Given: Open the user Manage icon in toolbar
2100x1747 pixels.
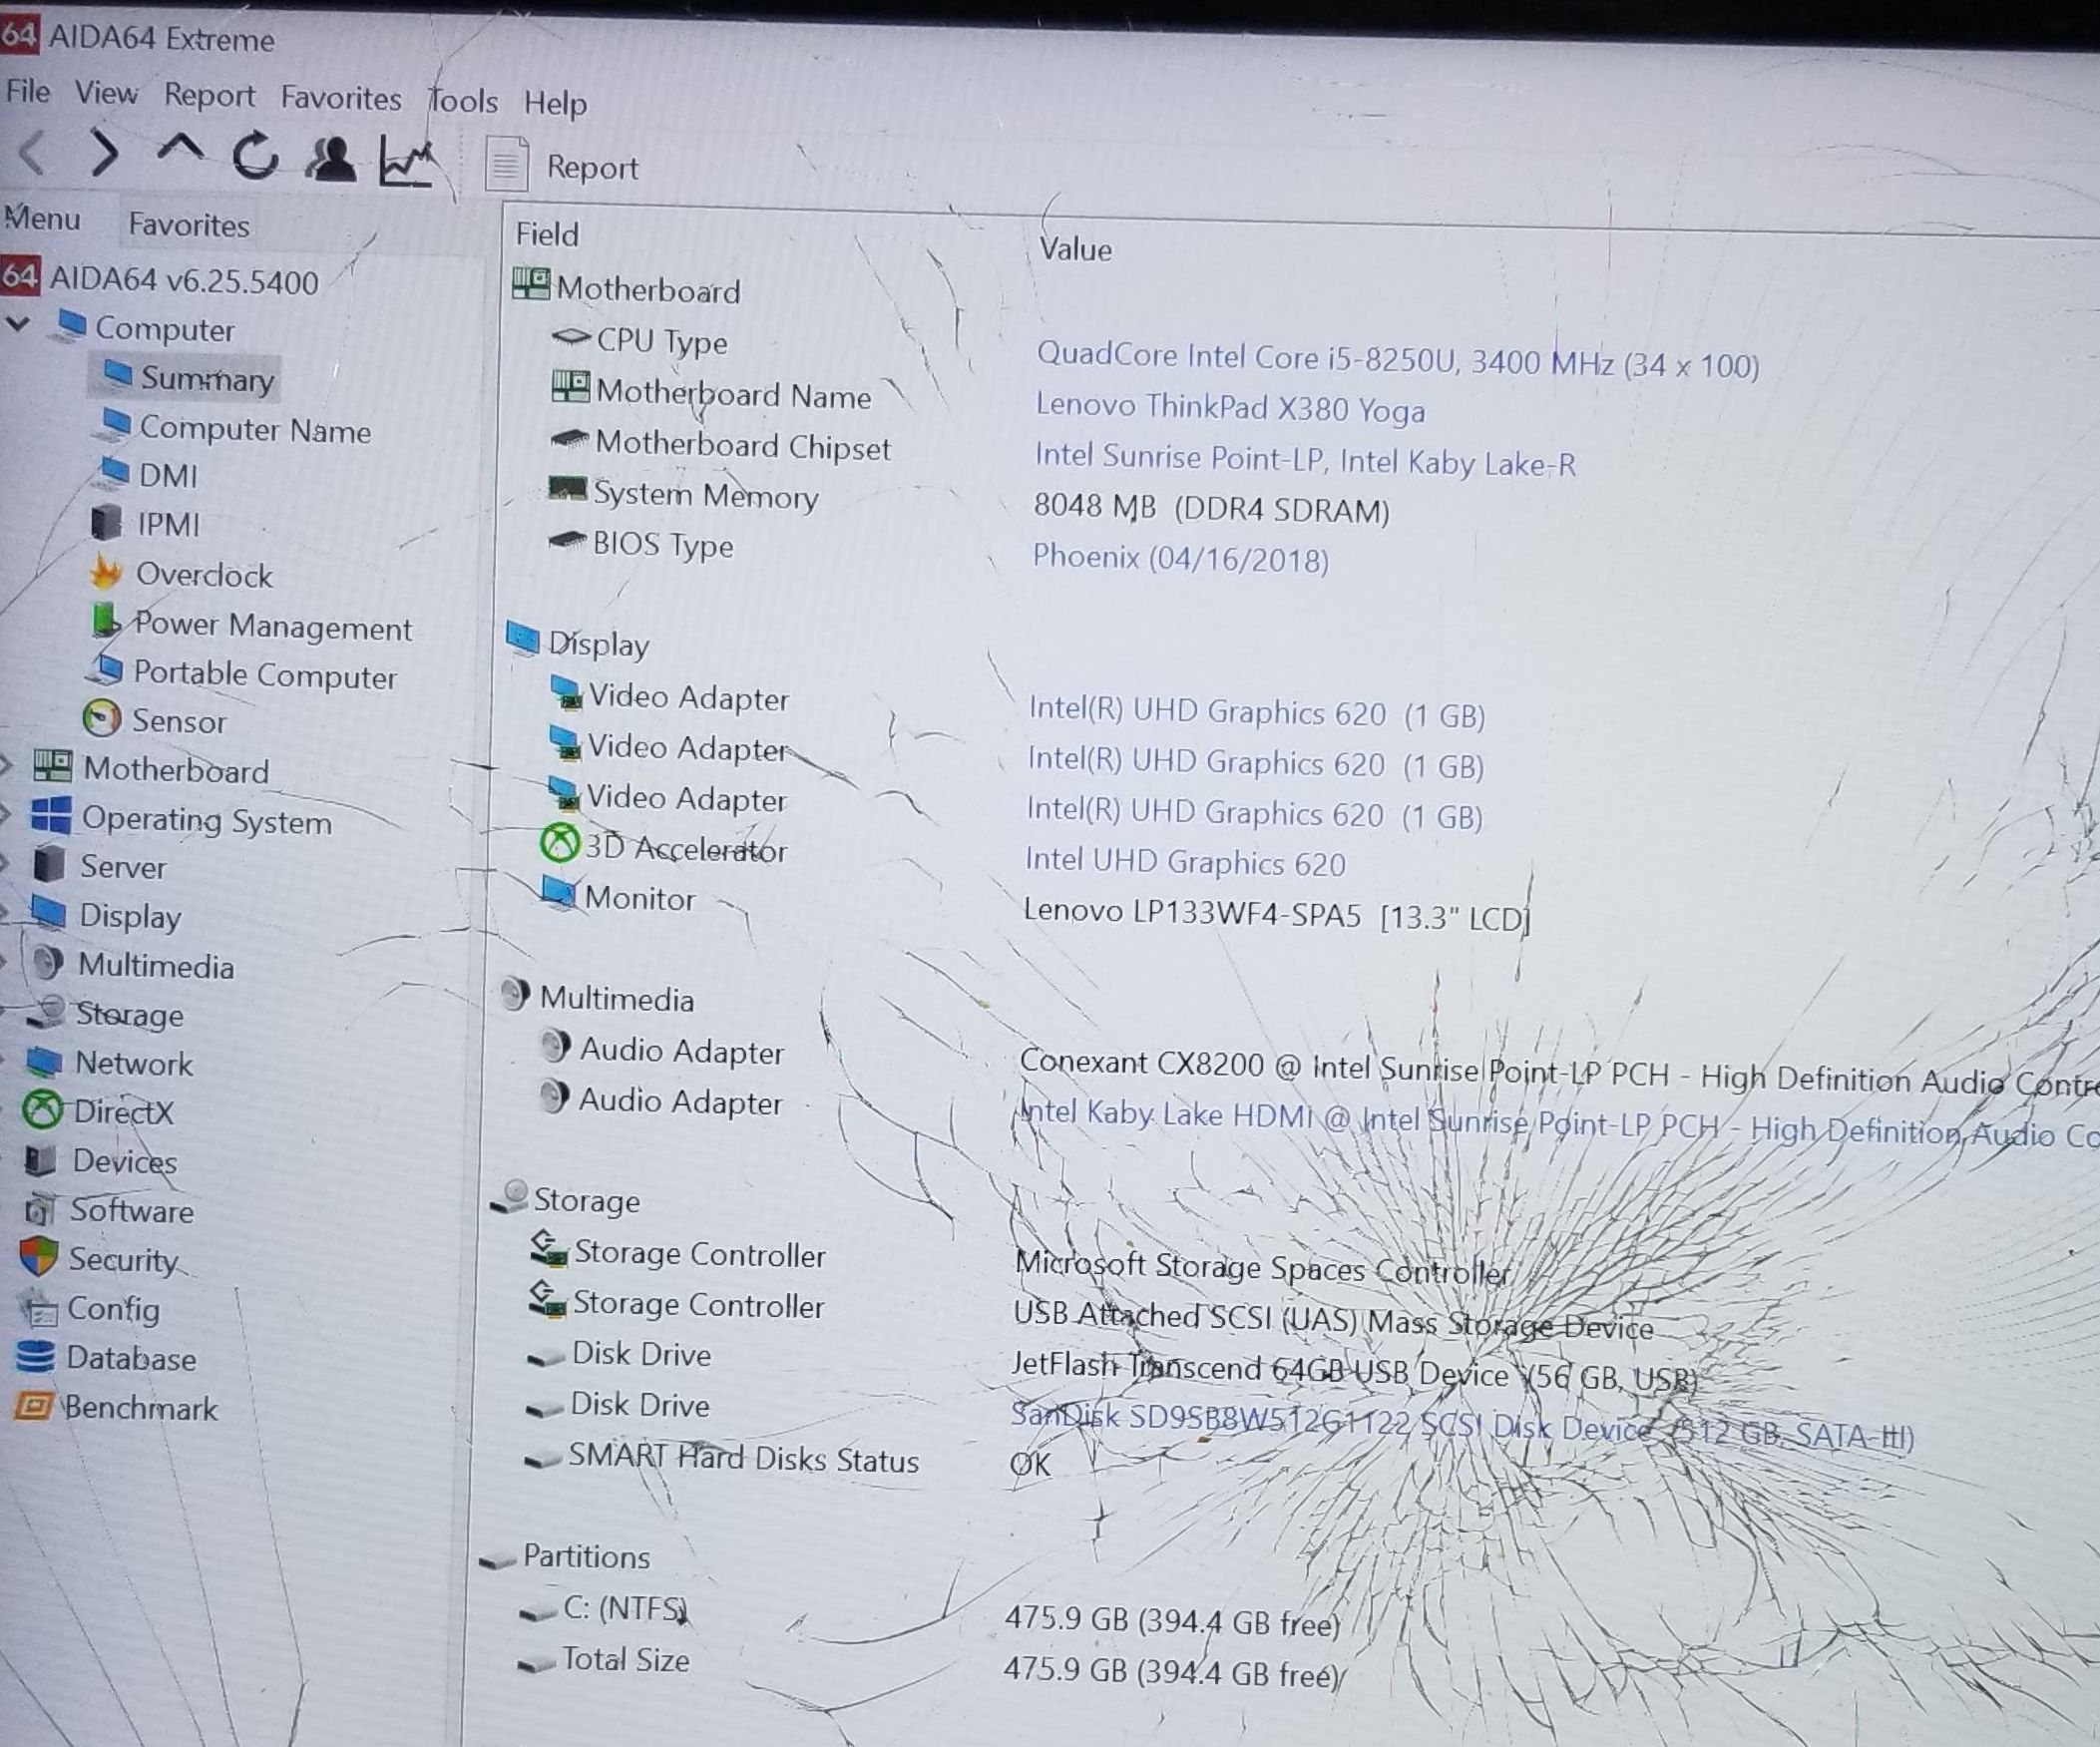Looking at the screenshot, I should click(331, 159).
